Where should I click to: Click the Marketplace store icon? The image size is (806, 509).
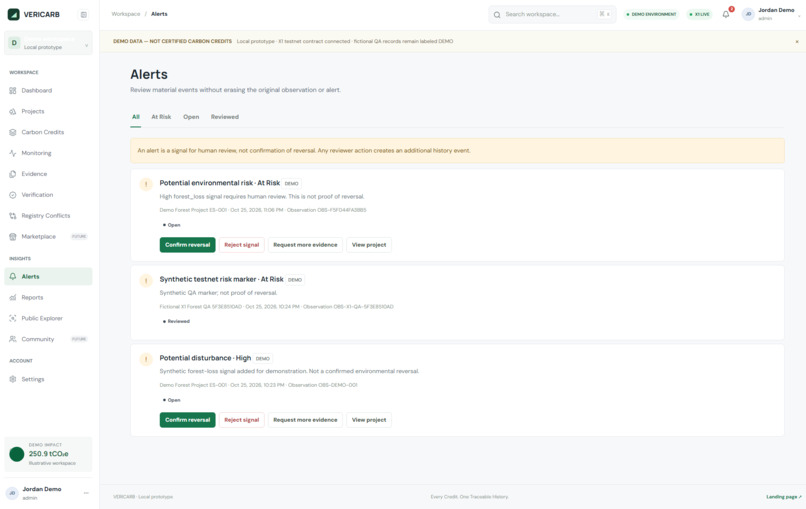(13, 237)
